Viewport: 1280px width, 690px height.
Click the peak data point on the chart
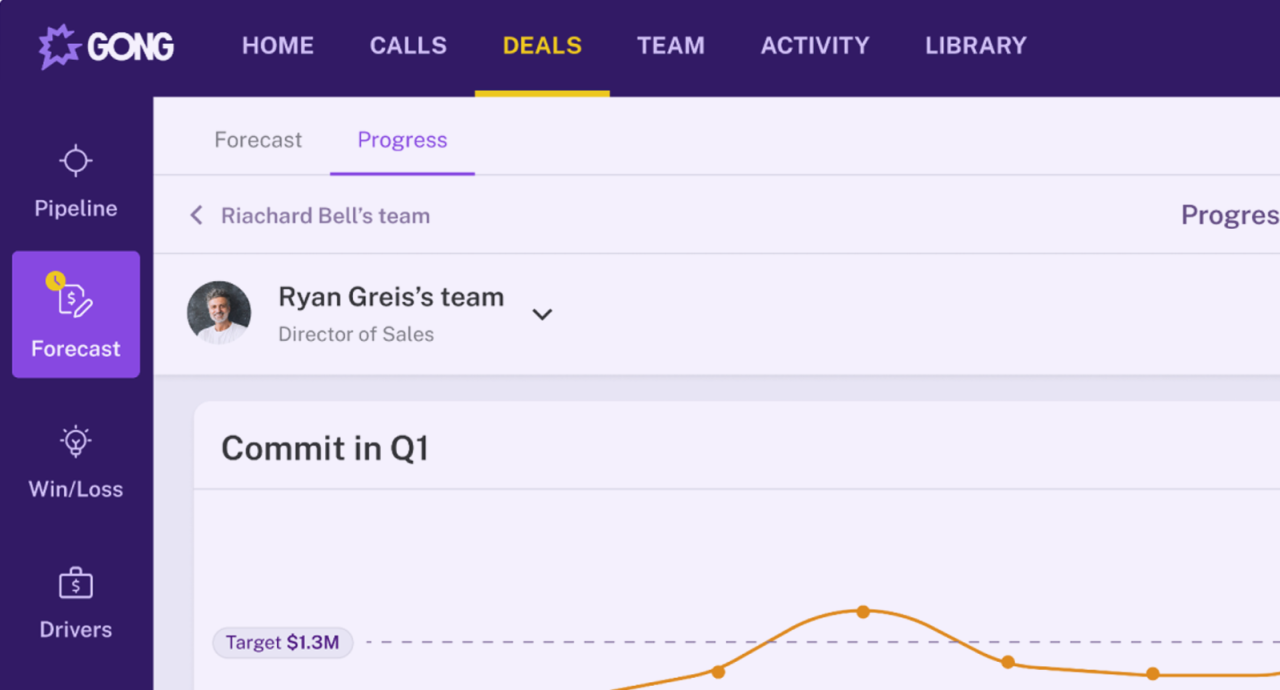click(863, 611)
